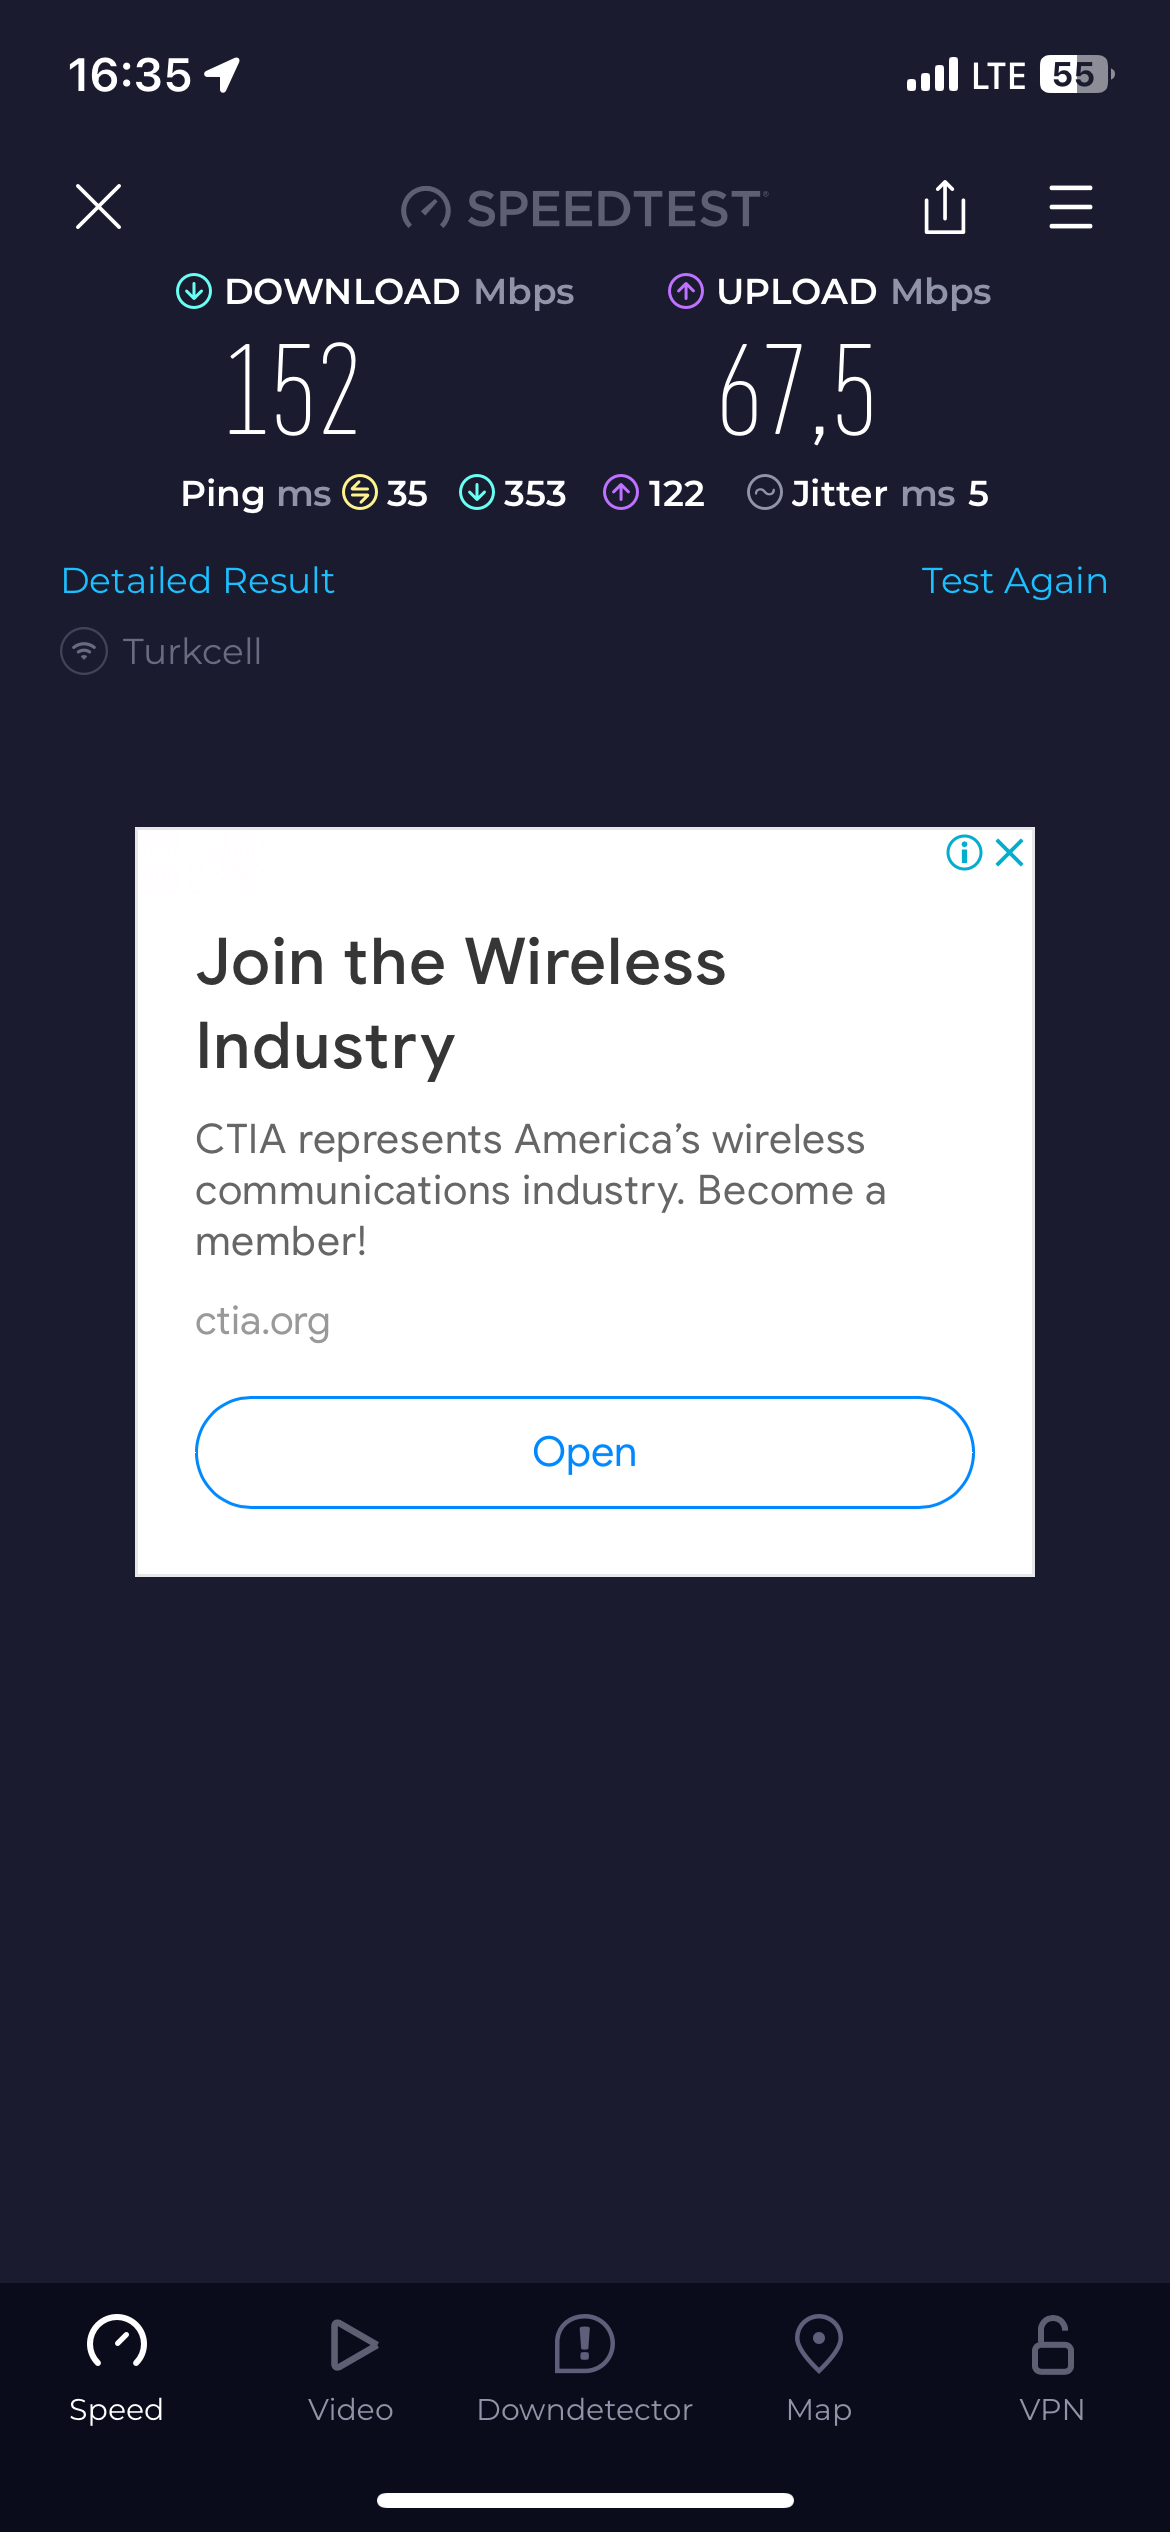Close the result with the X icon
Image resolution: width=1170 pixels, height=2532 pixels.
point(98,207)
